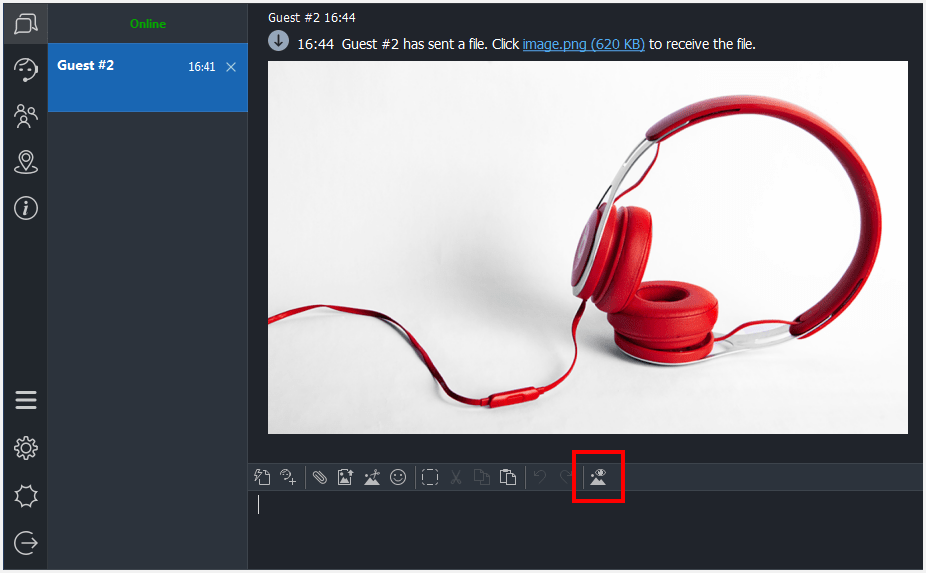The width and height of the screenshot is (926, 573).
Task: Open the settings gear in sidebar
Action: [x=26, y=448]
